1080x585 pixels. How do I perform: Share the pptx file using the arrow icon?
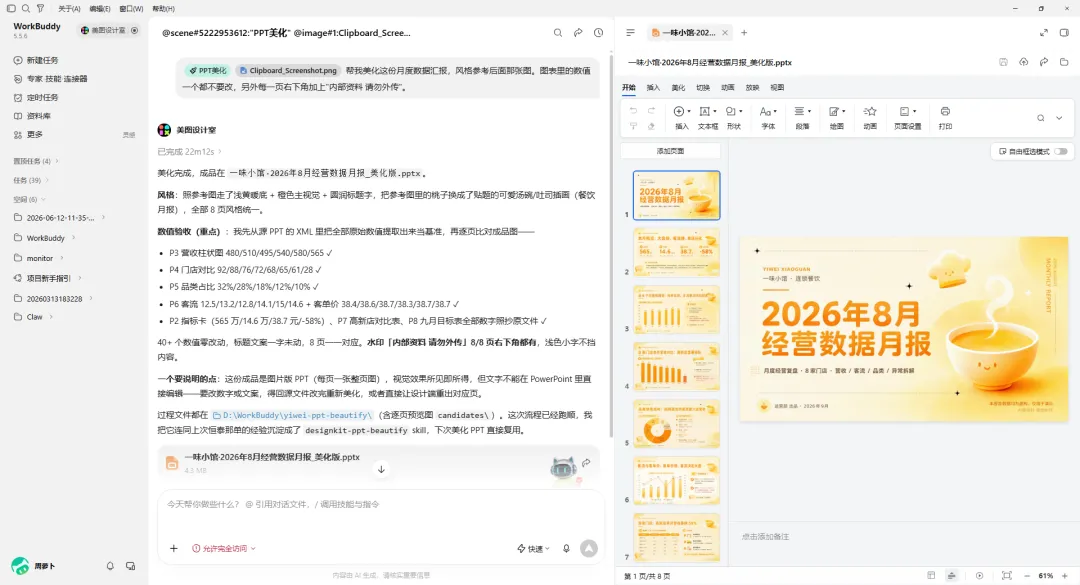tap(1044, 62)
